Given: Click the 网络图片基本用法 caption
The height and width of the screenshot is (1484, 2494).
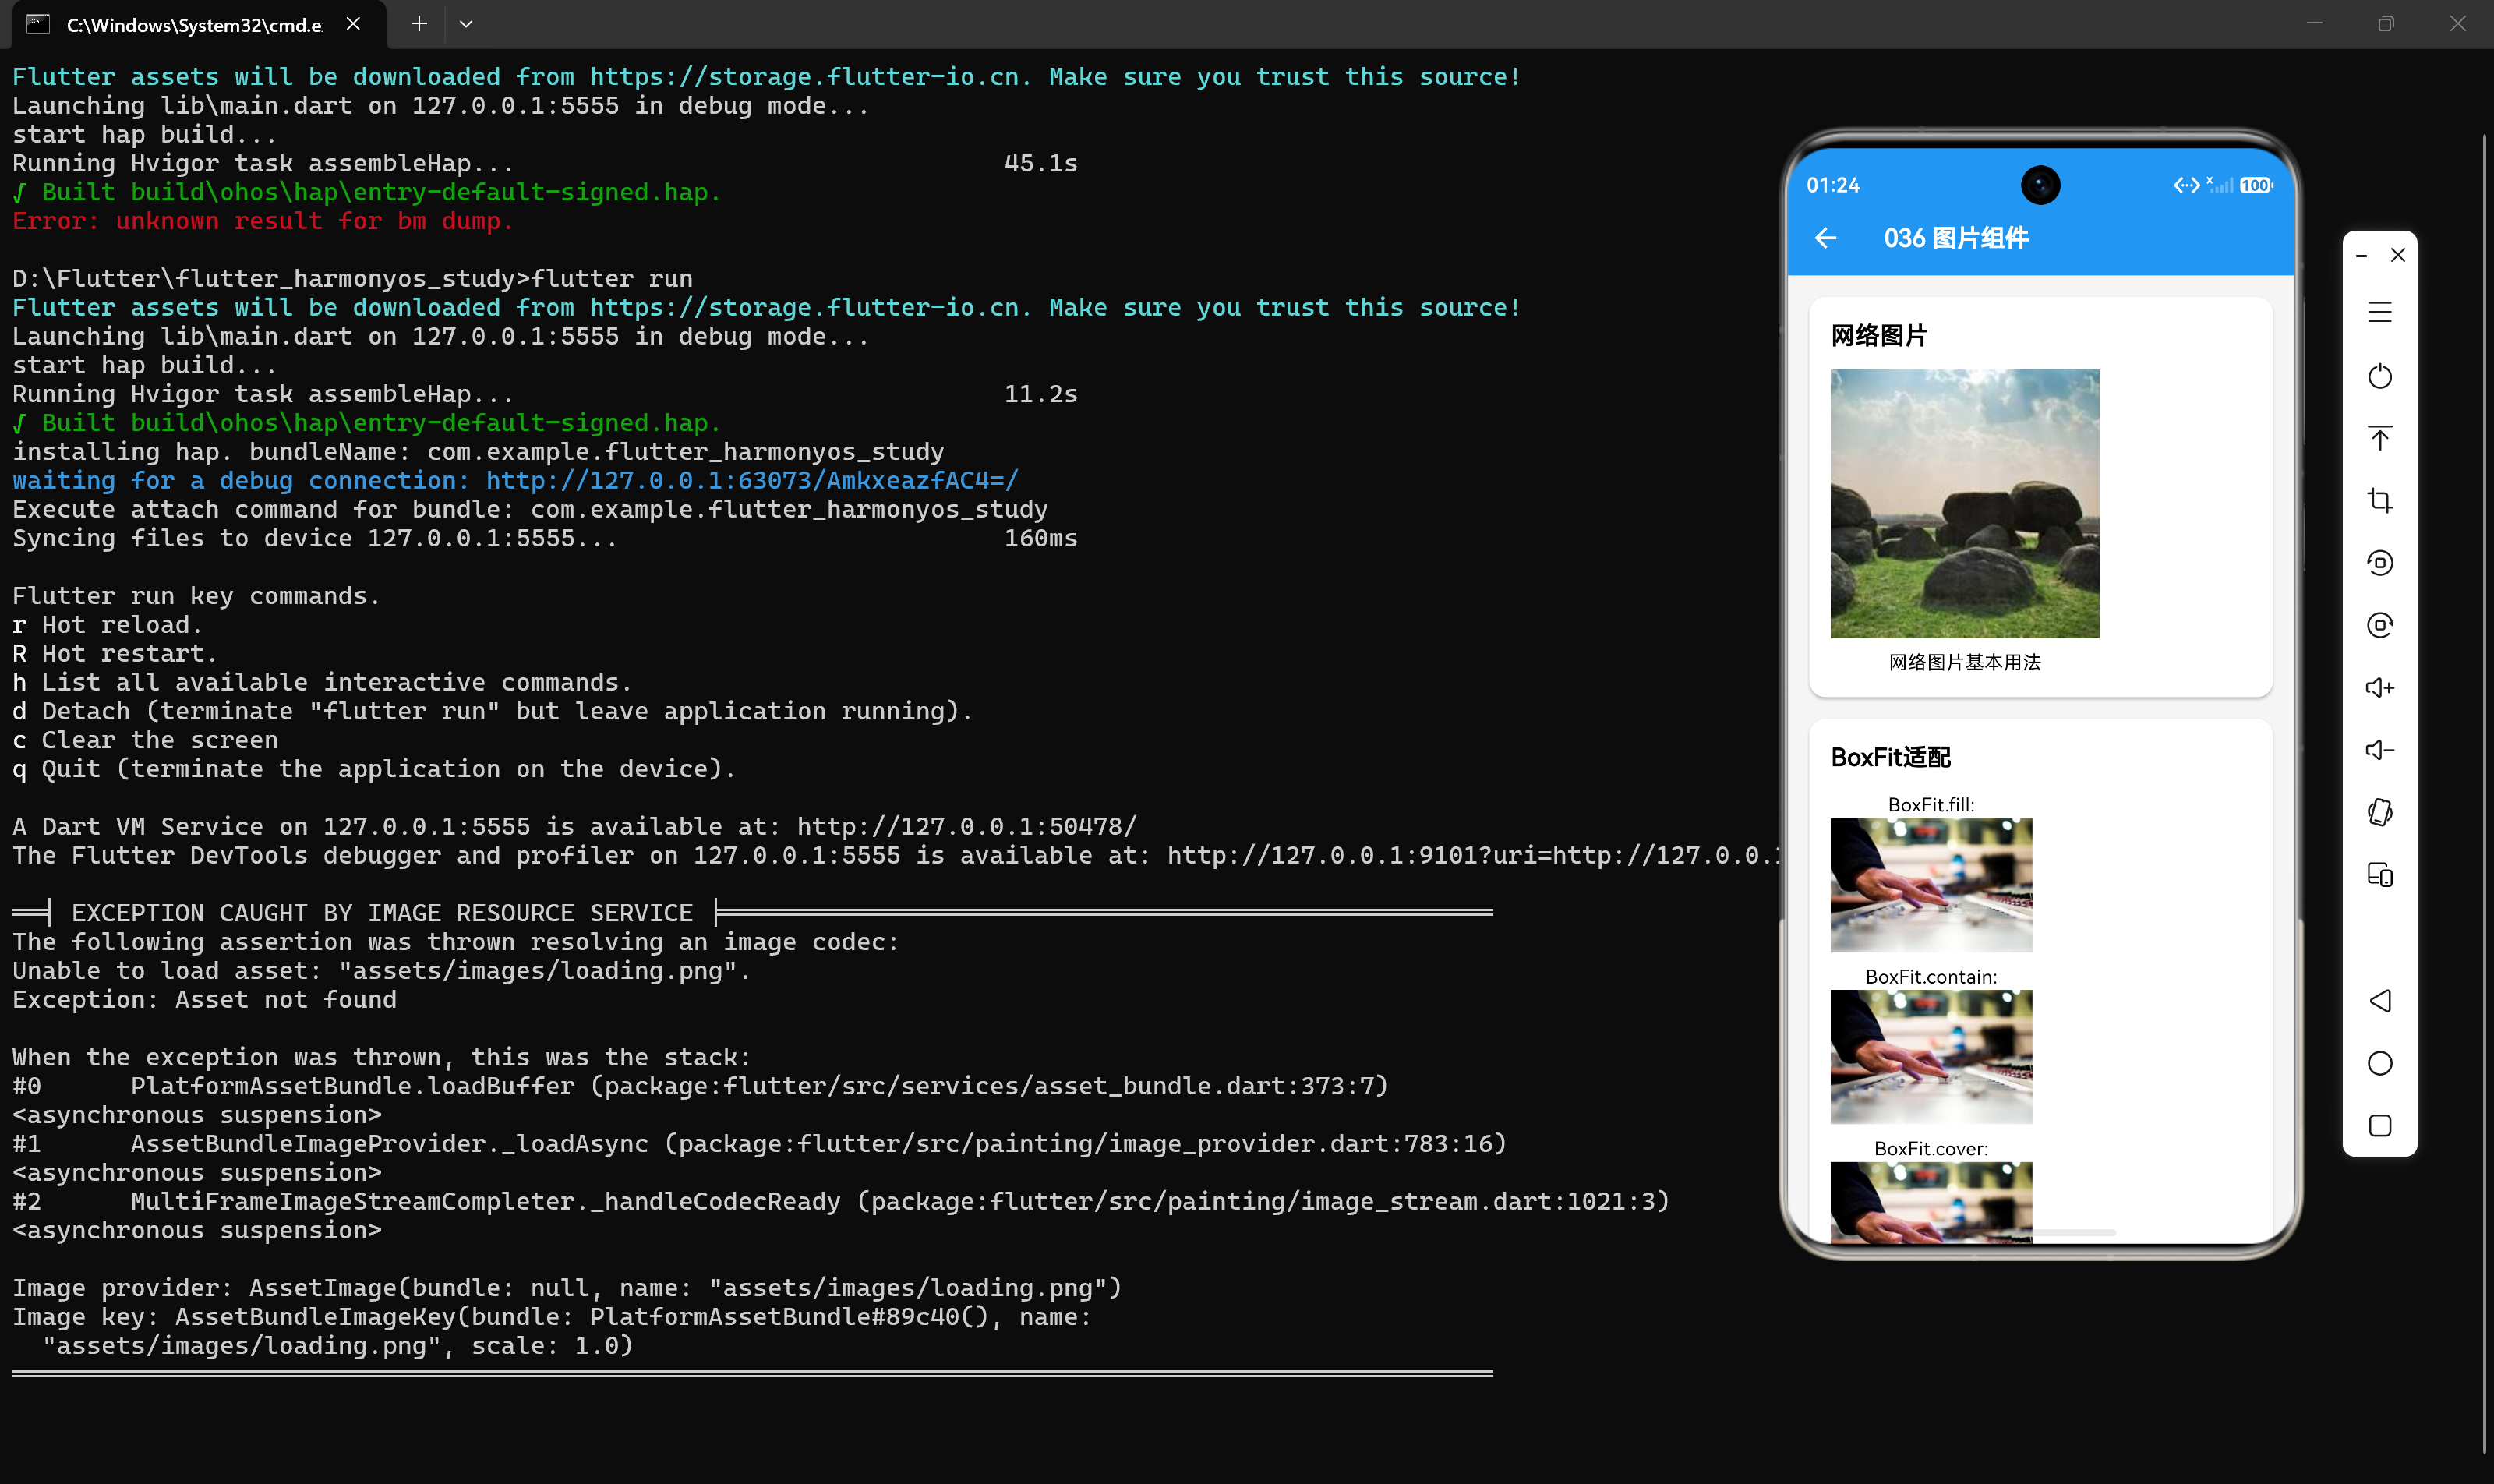Looking at the screenshot, I should pyautogui.click(x=1965, y=662).
